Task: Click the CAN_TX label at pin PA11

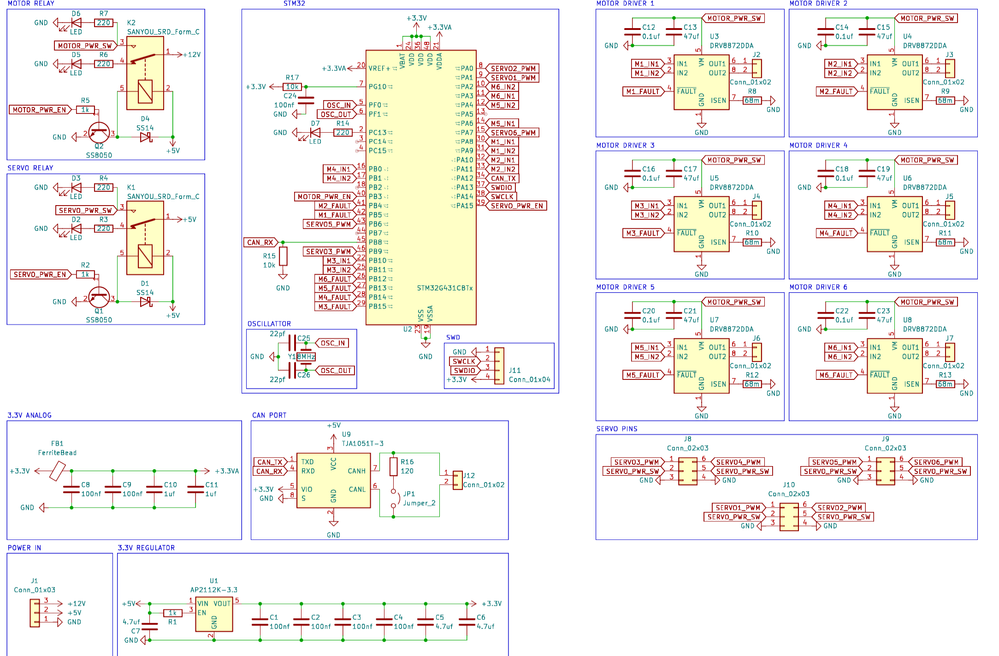Action: tap(503, 178)
